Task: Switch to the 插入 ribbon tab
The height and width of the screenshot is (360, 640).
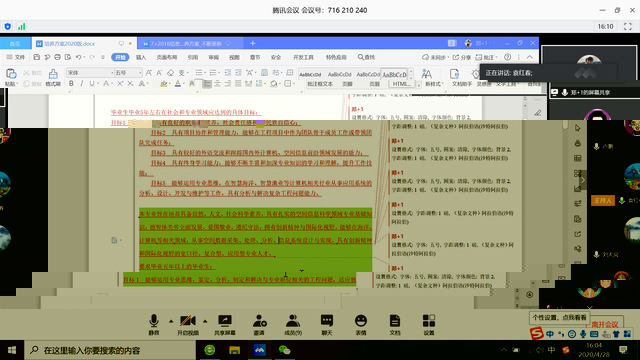Action: pos(141,58)
